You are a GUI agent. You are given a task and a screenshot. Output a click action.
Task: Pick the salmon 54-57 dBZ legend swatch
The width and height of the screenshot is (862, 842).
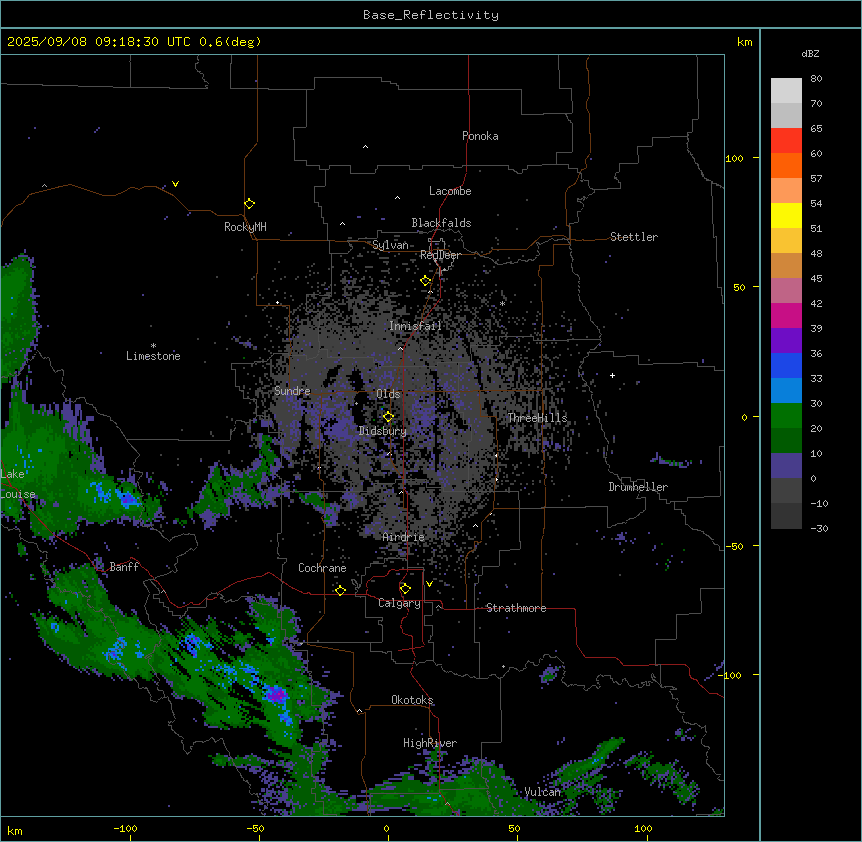pyautogui.click(x=786, y=190)
